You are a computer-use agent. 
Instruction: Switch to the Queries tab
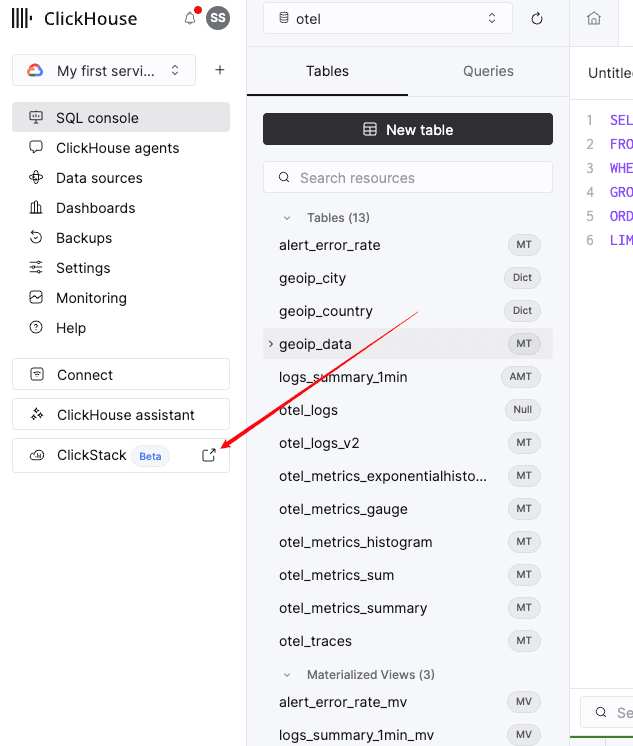tap(488, 71)
